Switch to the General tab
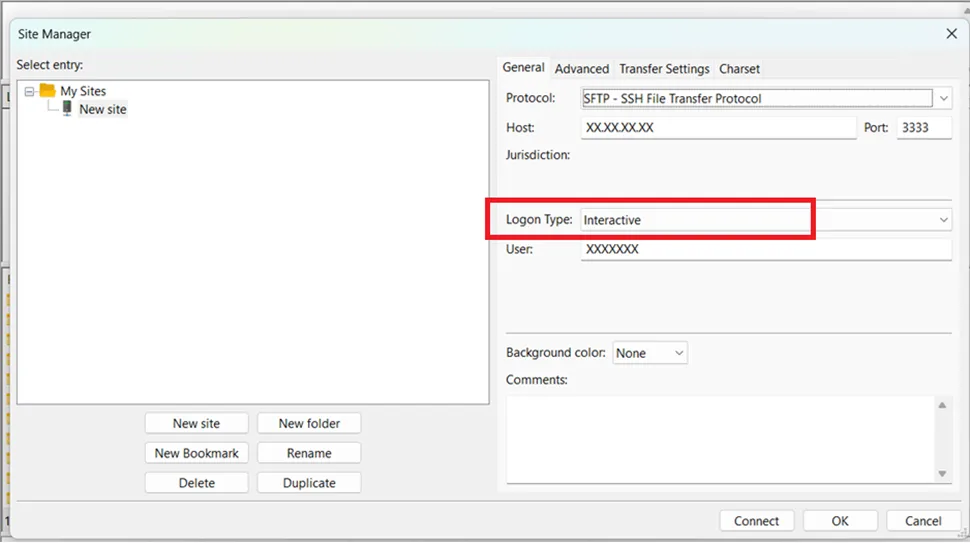970x543 pixels. [x=523, y=67]
